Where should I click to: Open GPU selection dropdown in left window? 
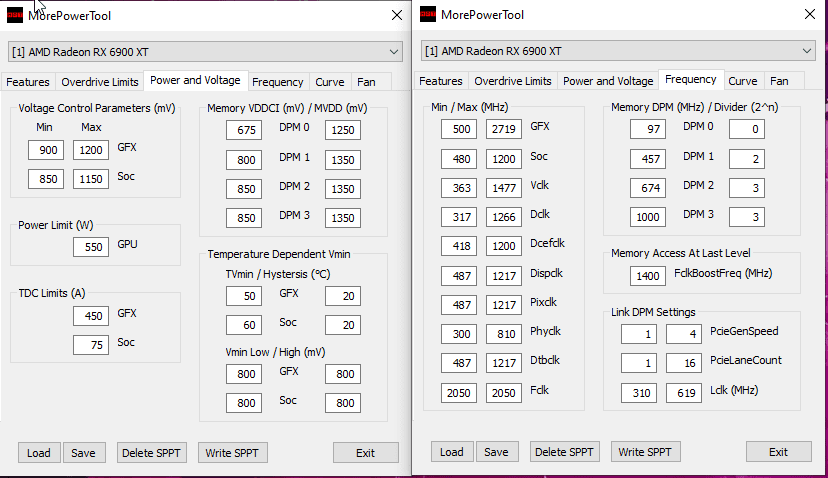pyautogui.click(x=205, y=52)
